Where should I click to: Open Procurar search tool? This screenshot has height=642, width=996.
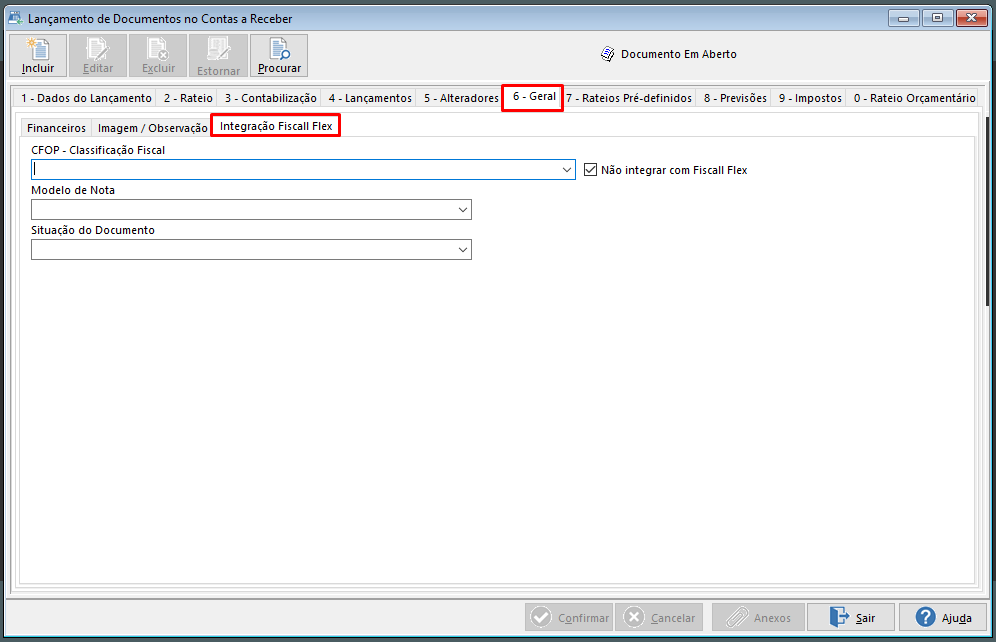point(279,56)
